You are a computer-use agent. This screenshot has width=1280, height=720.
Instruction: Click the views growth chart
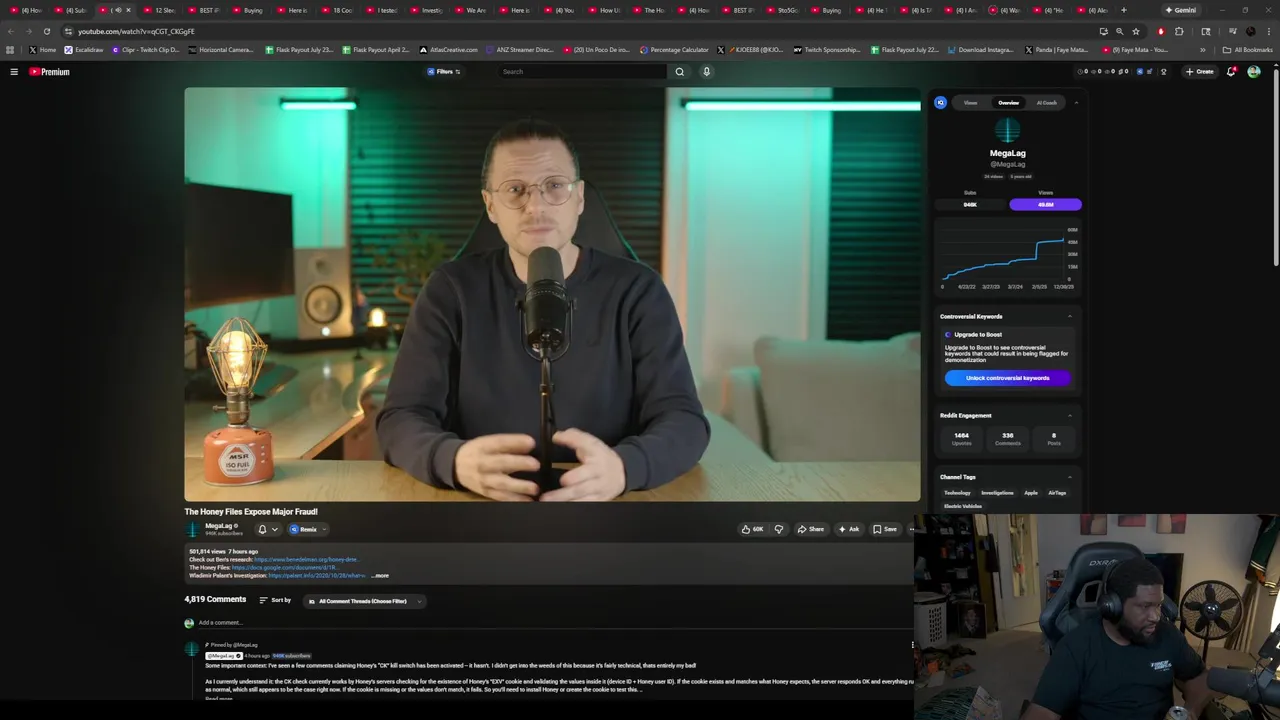(x=1007, y=256)
